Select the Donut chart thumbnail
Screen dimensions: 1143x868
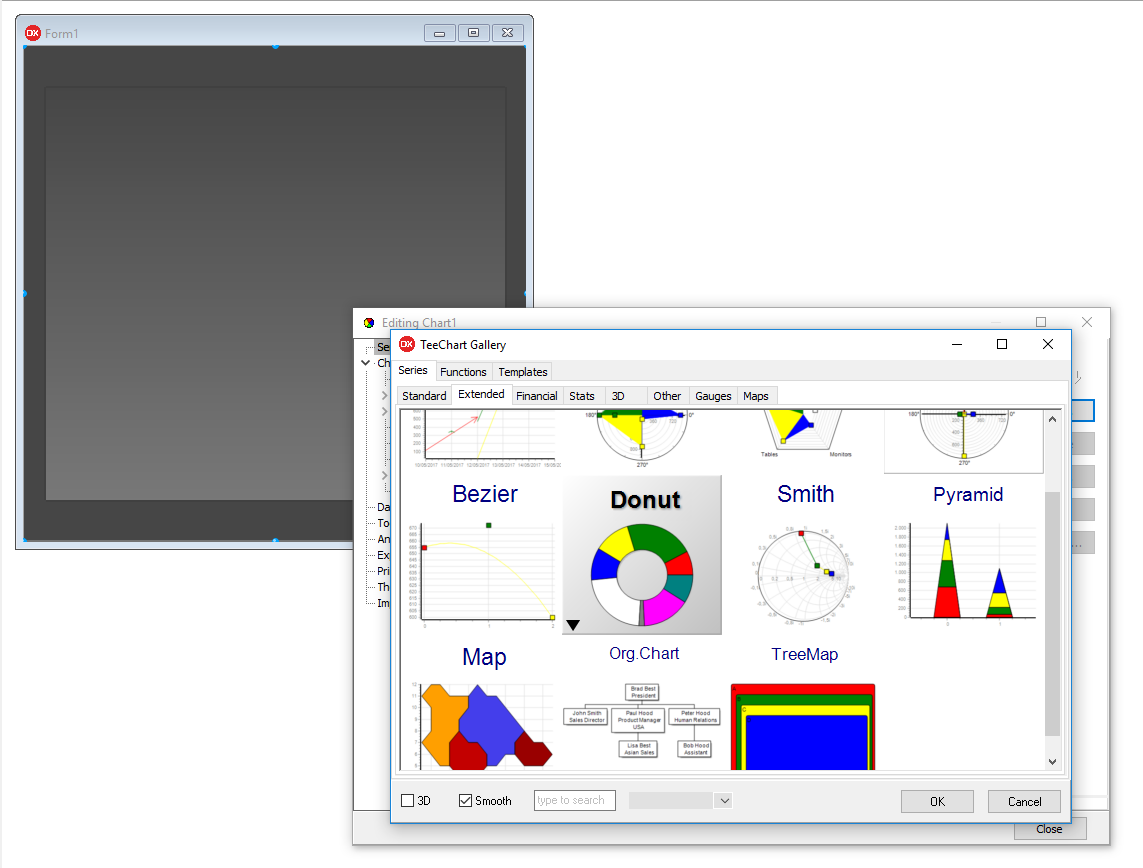tap(642, 567)
